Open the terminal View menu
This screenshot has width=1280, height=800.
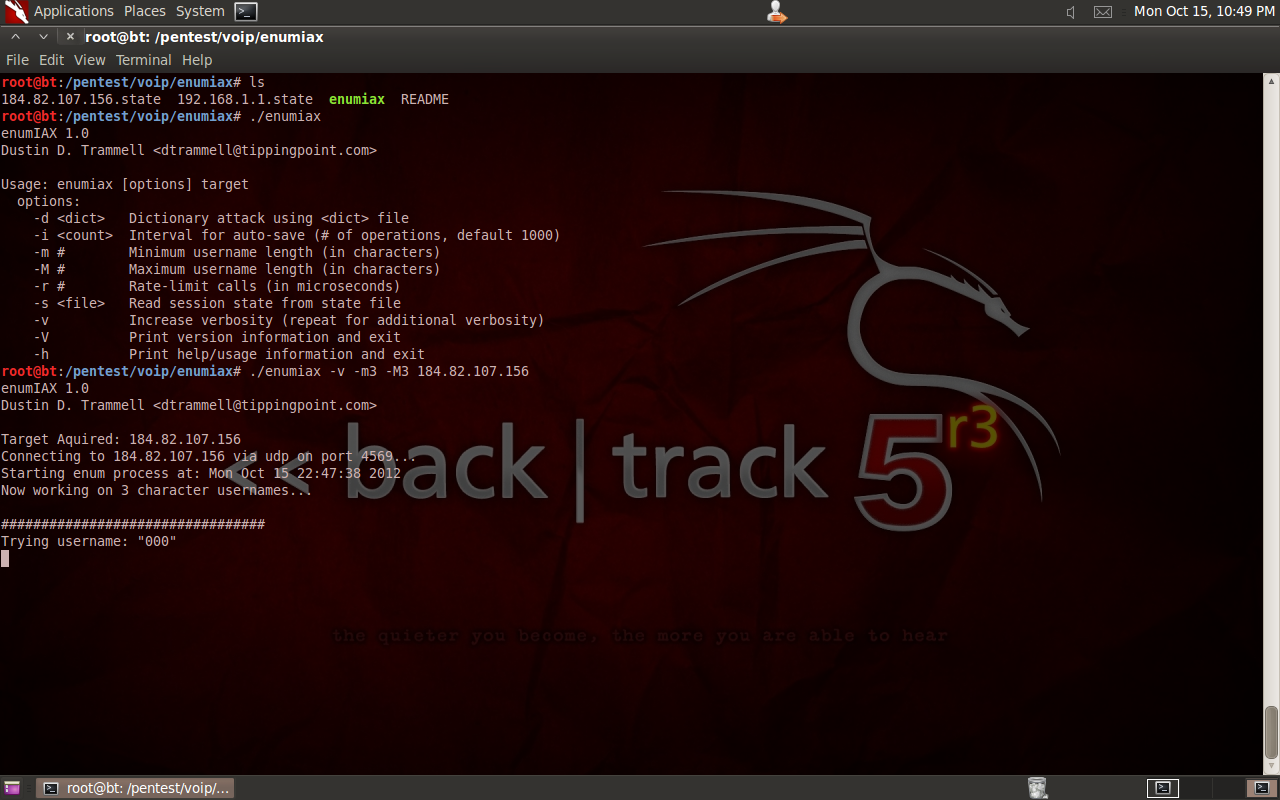(x=89, y=60)
